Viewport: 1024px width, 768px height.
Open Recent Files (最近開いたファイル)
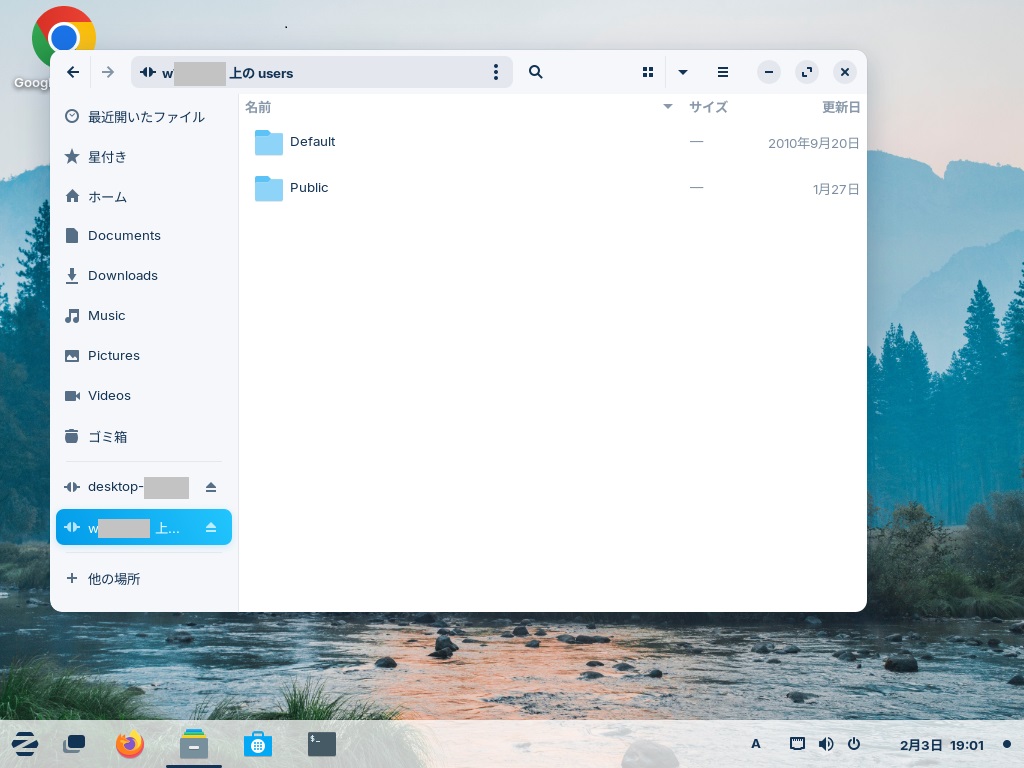146,117
